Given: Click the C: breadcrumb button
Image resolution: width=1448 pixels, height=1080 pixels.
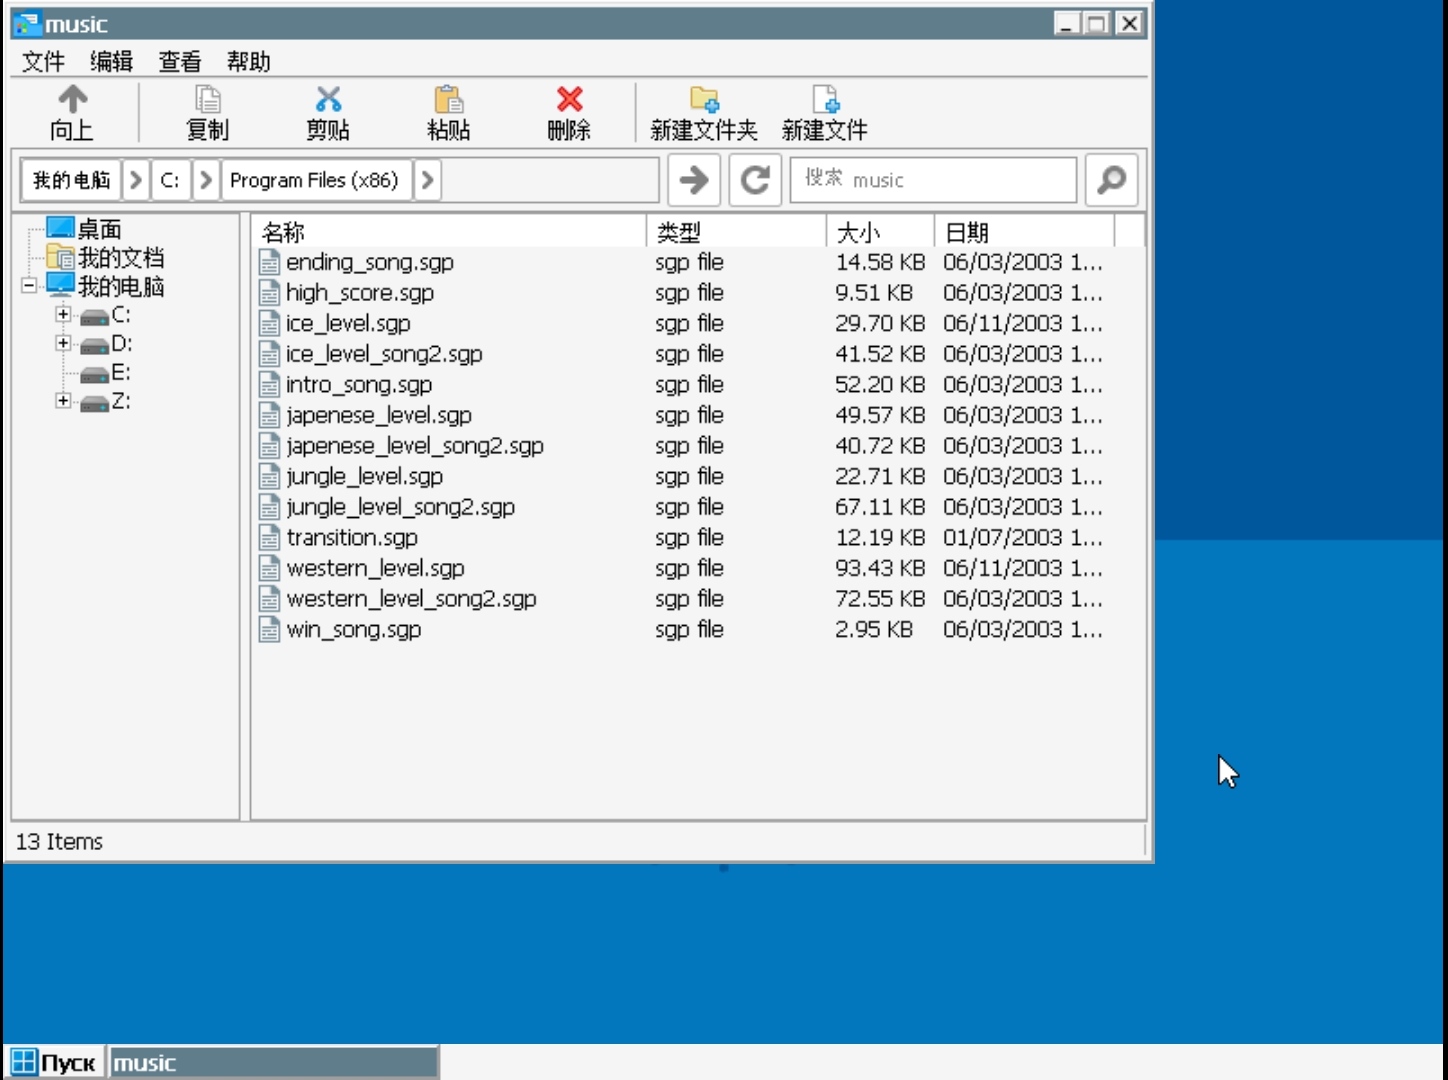Looking at the screenshot, I should (x=170, y=180).
